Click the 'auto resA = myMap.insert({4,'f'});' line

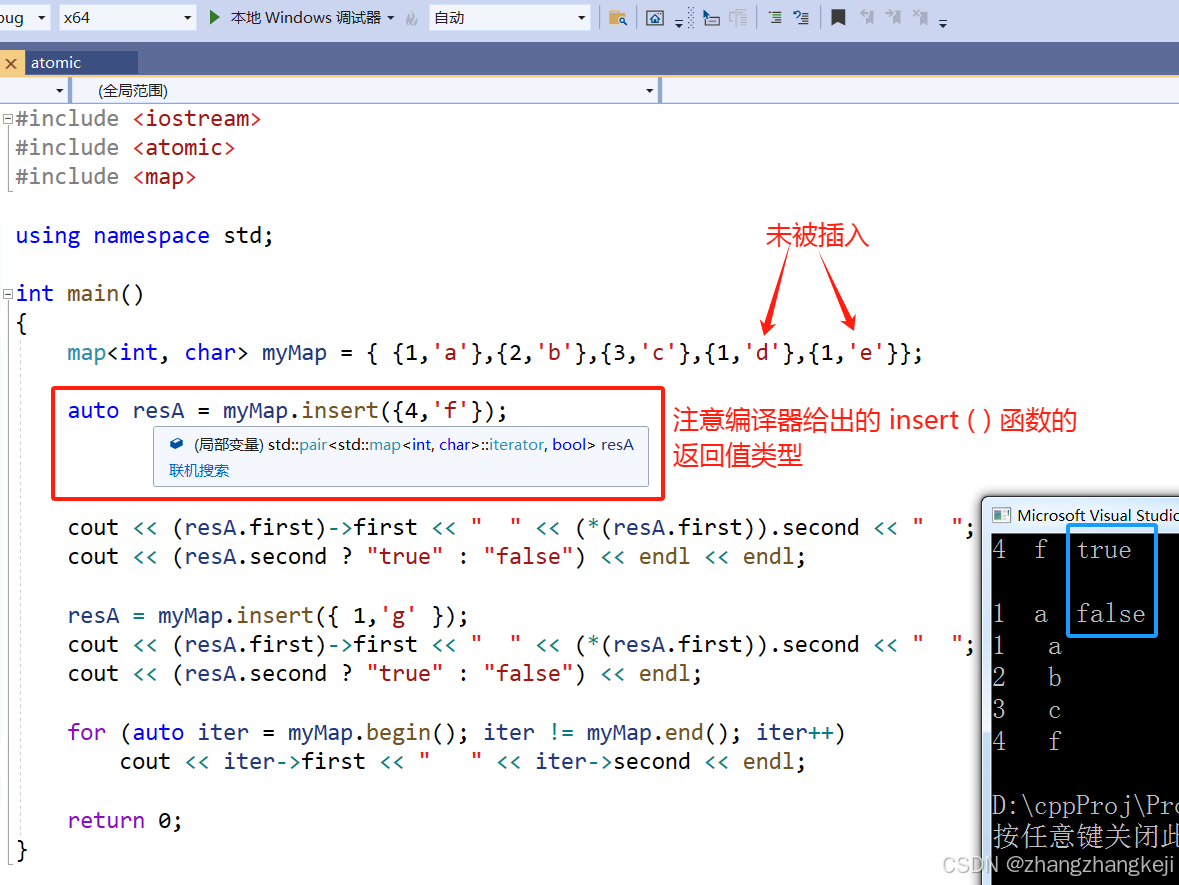click(x=287, y=411)
